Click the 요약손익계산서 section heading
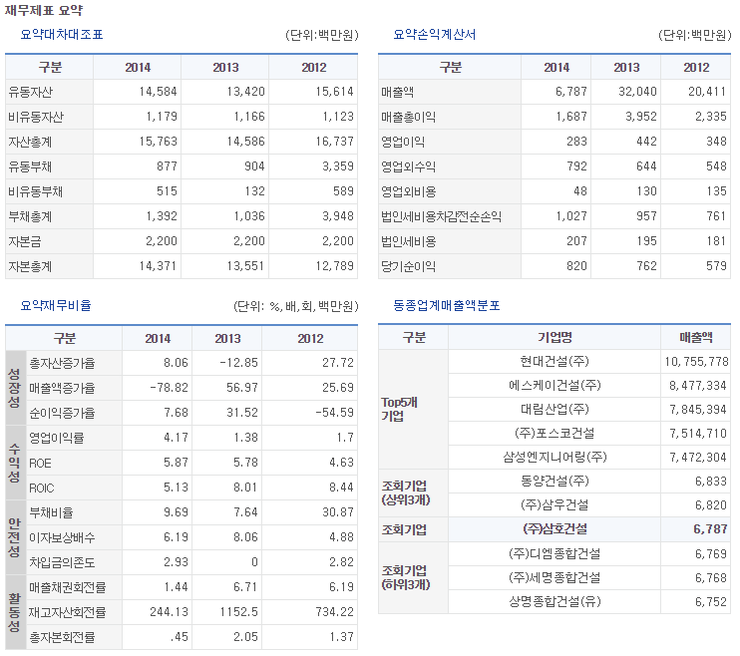740x656 pixels. (x=434, y=34)
